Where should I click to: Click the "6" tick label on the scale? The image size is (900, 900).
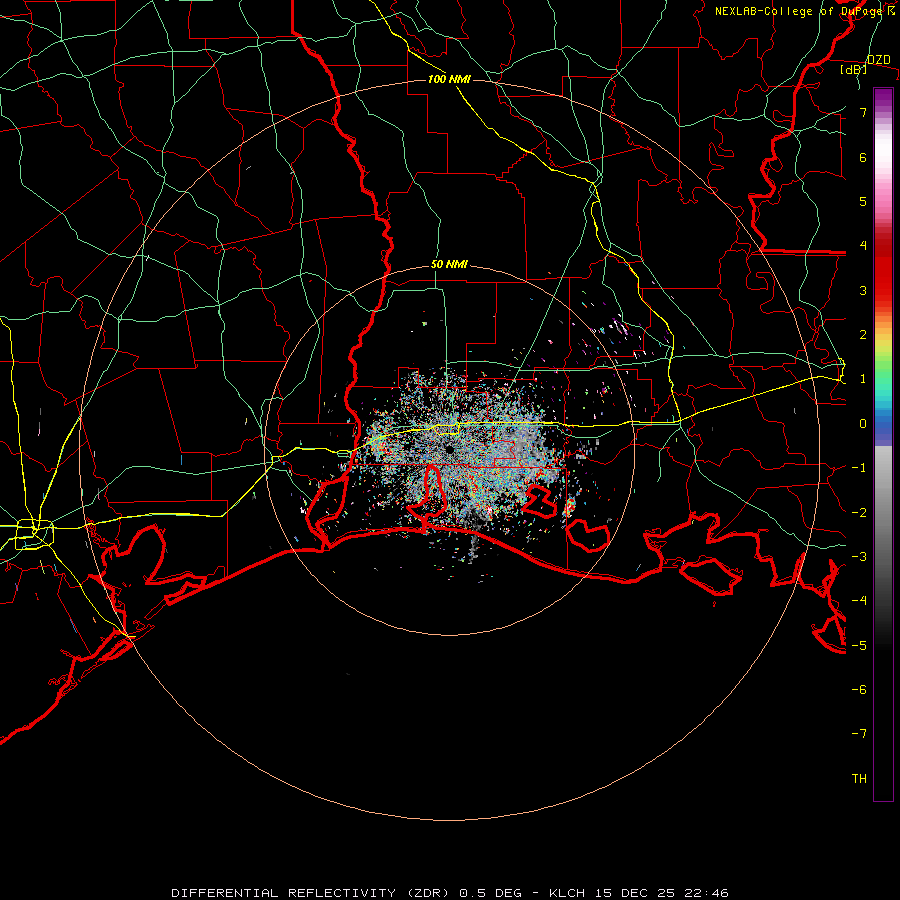pos(863,157)
